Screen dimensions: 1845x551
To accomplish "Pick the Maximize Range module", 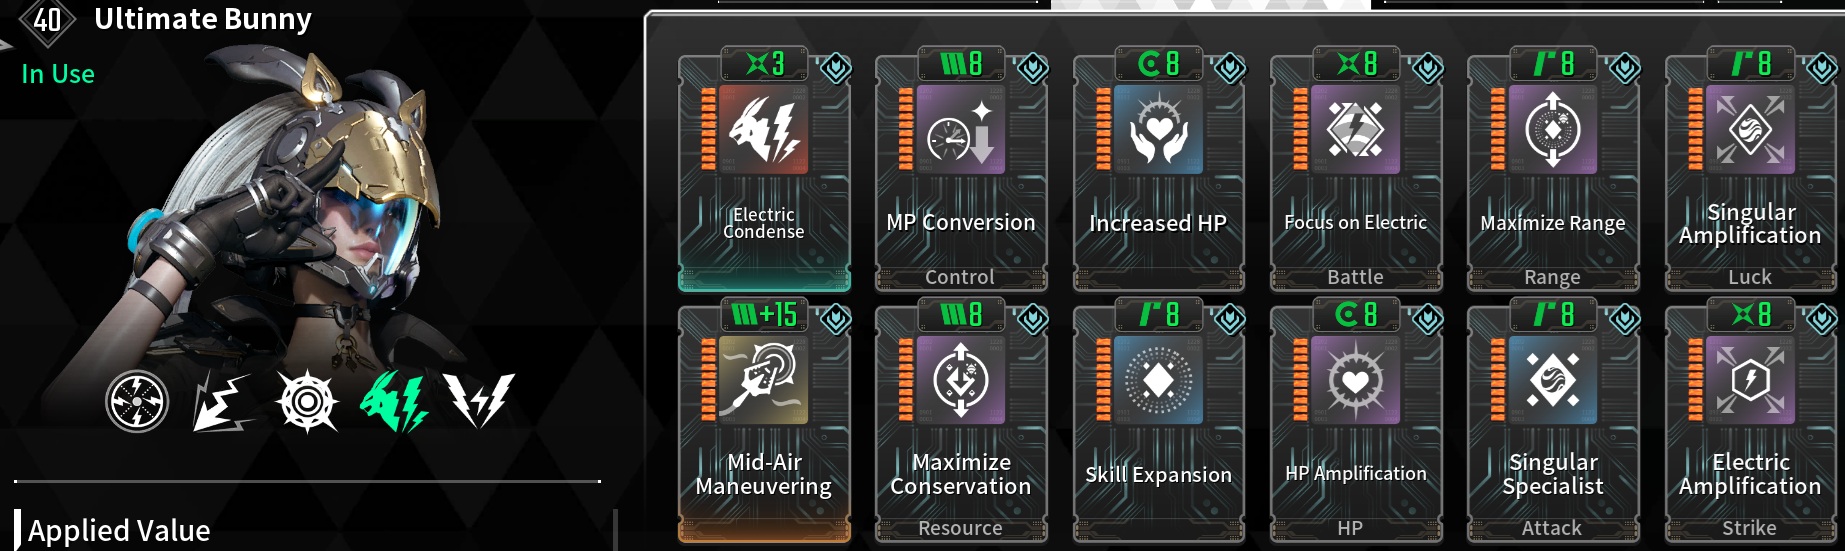I will 1553,172.
